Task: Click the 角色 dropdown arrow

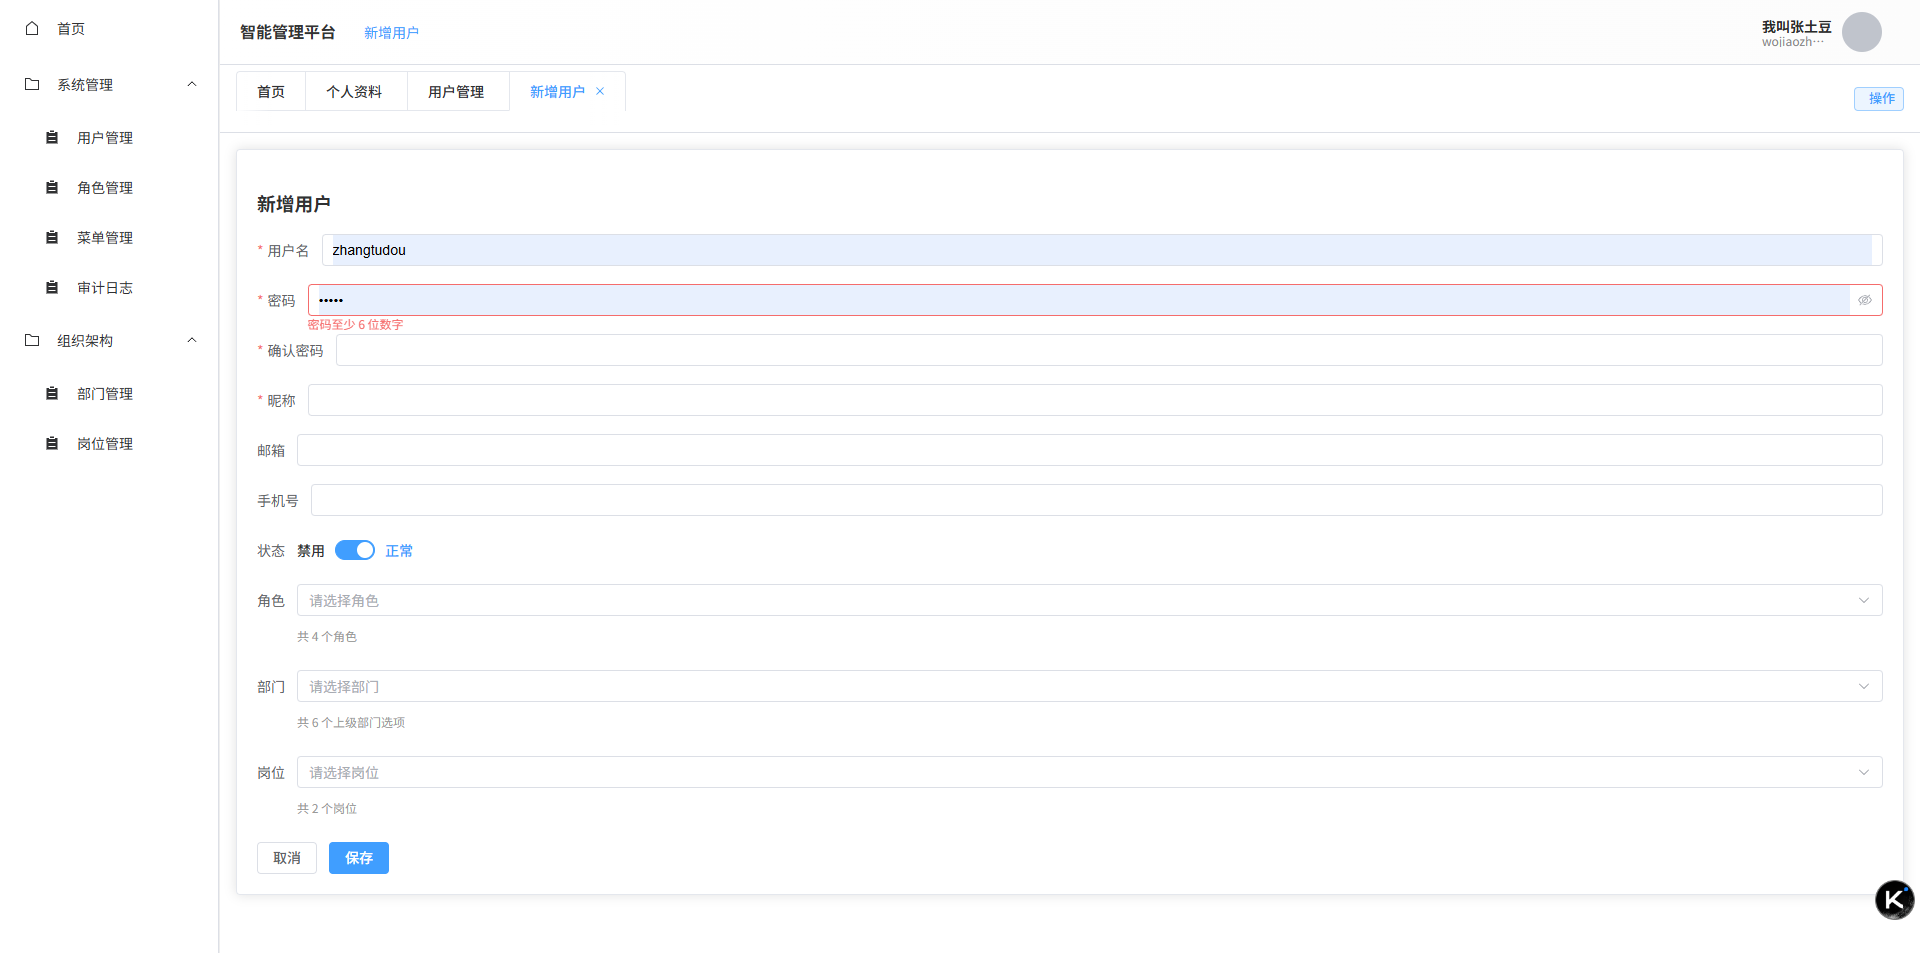Action: [x=1864, y=600]
